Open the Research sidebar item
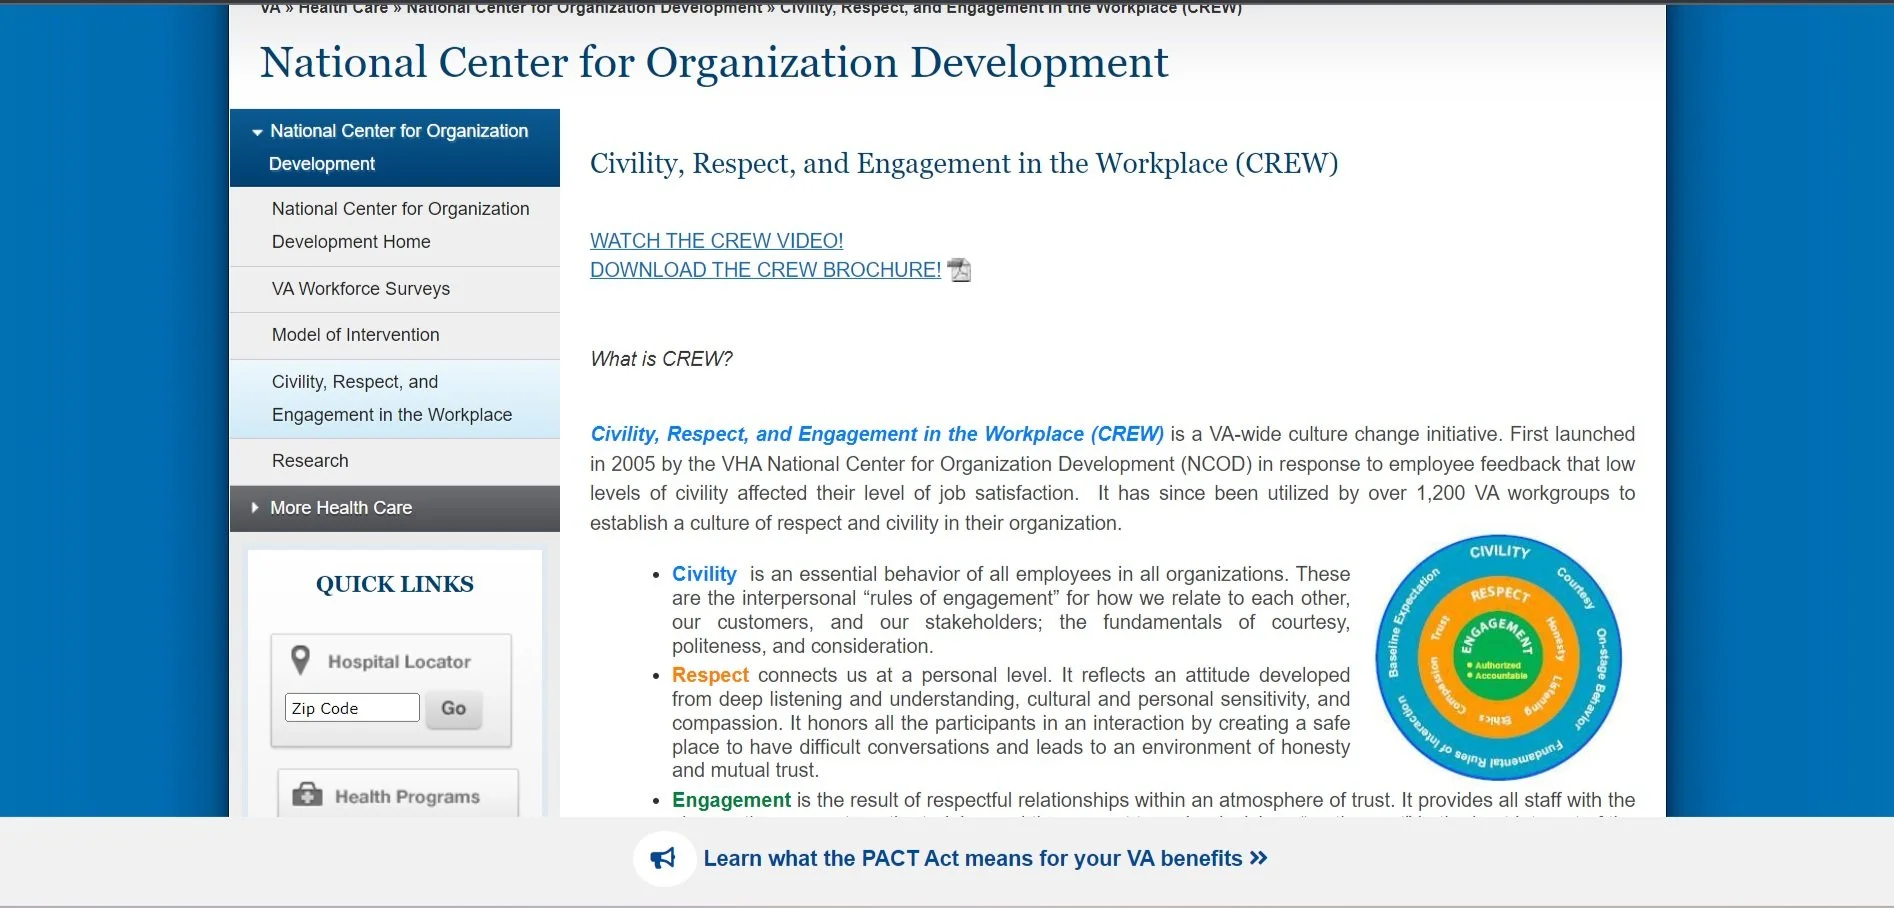The height and width of the screenshot is (908, 1894). click(395, 461)
